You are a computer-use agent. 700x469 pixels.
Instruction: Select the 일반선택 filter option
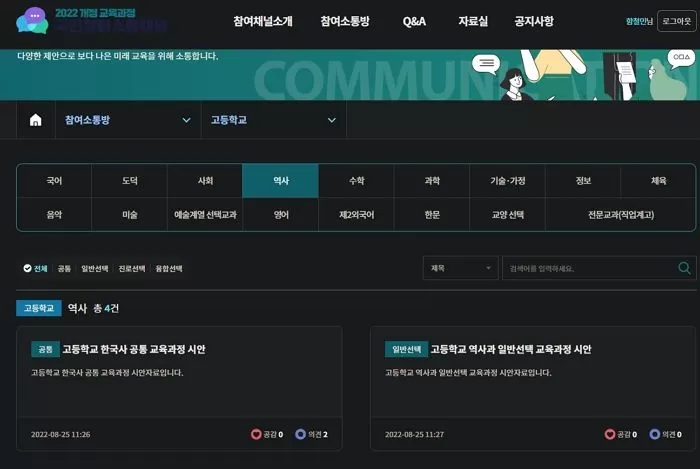95,268
